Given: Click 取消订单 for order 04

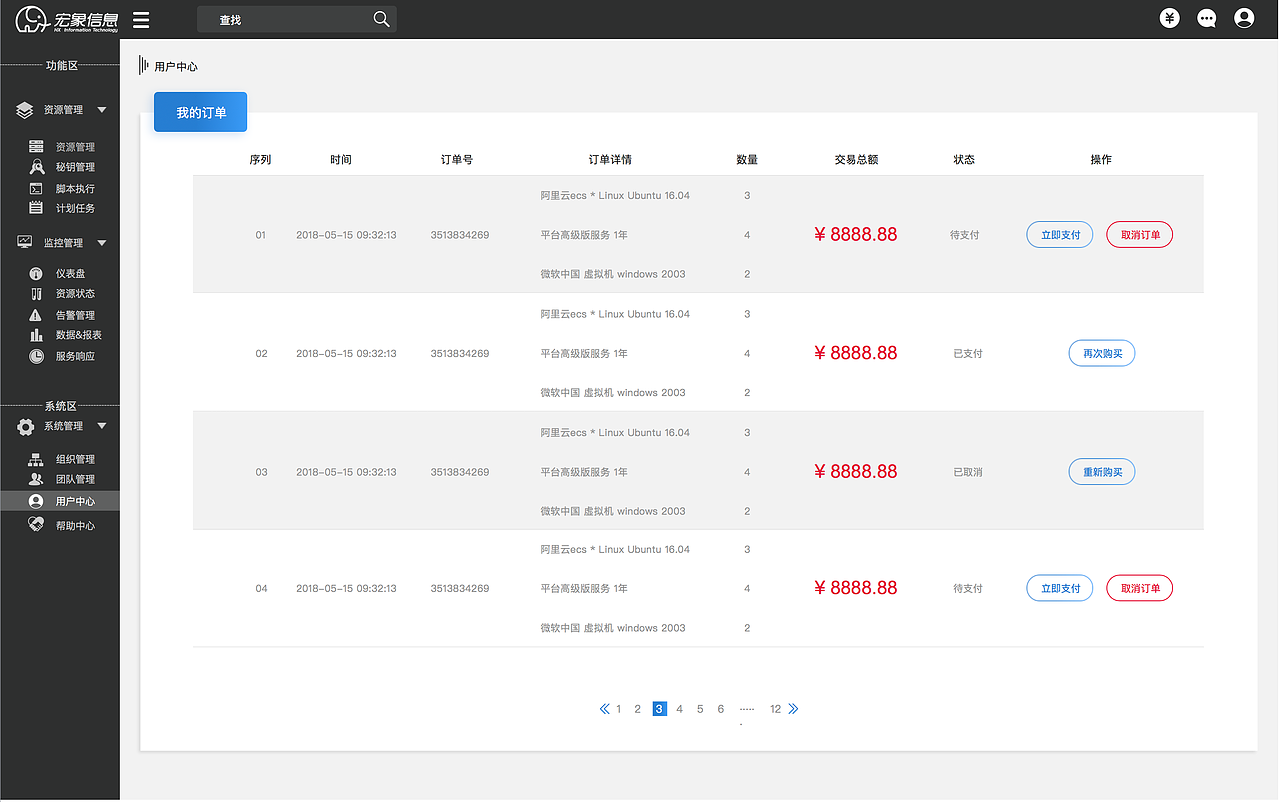Looking at the screenshot, I should pyautogui.click(x=1140, y=588).
